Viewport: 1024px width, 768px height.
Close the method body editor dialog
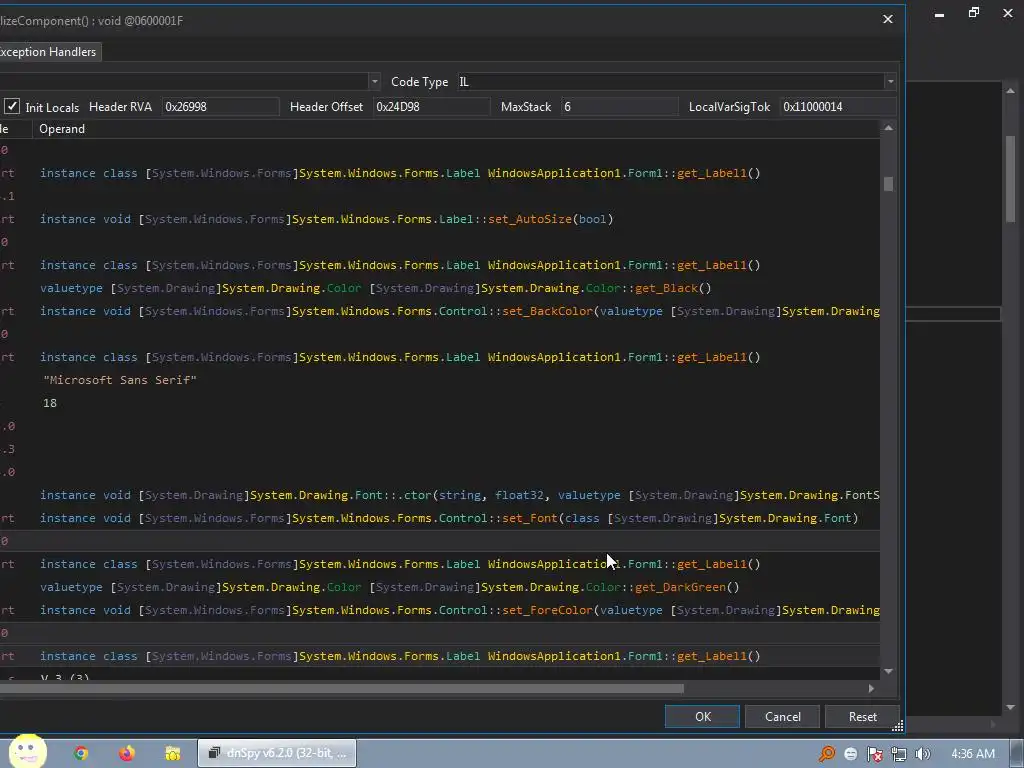[888, 20]
